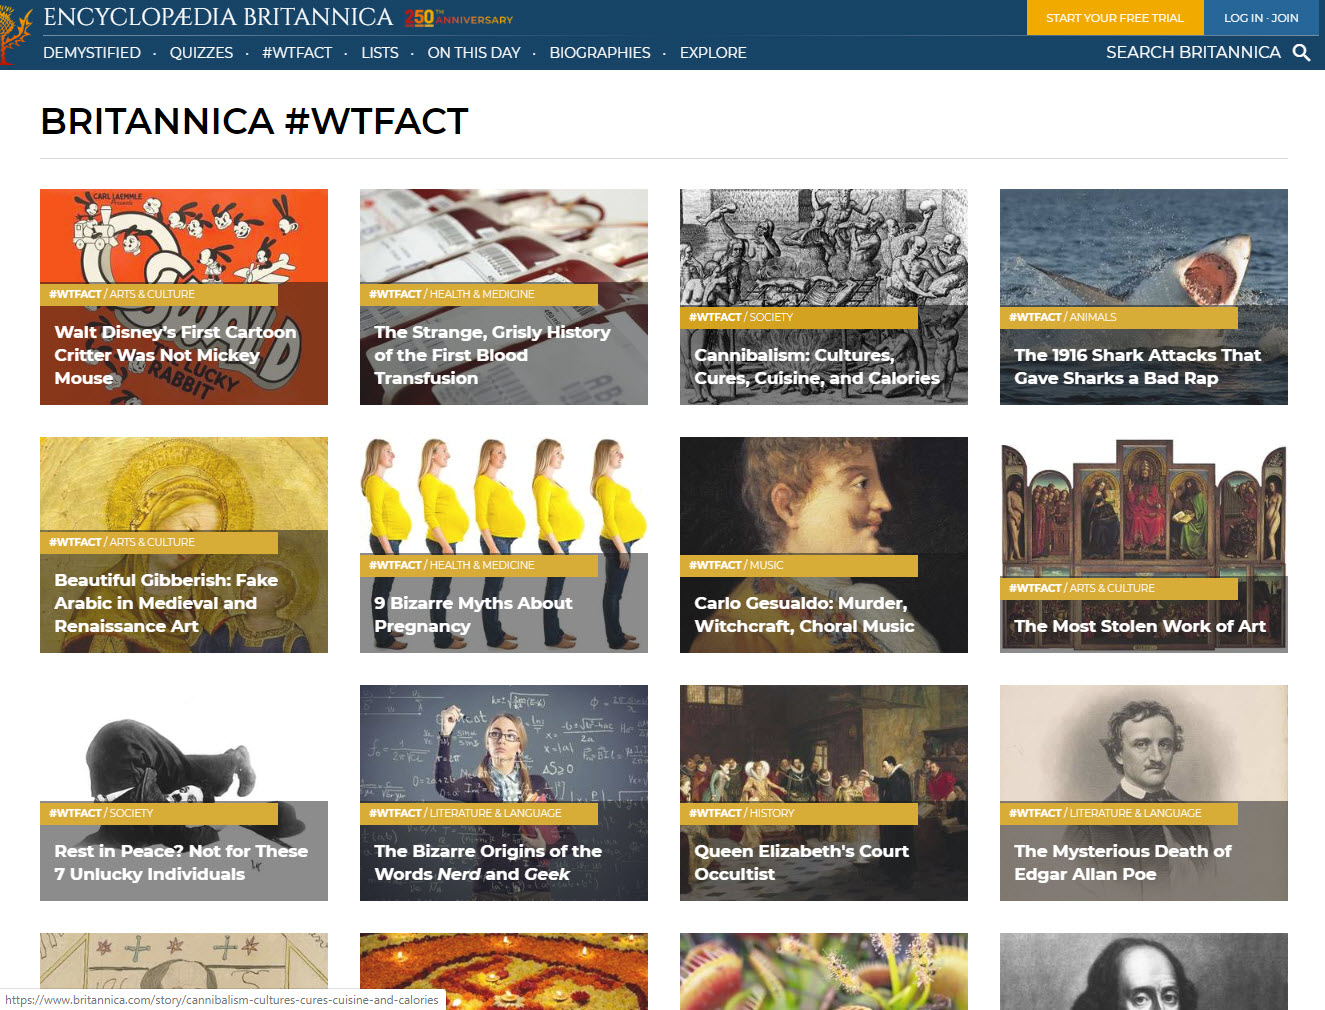Click the Log In · Join button
Image resolution: width=1325 pixels, height=1010 pixels.
(x=1261, y=18)
